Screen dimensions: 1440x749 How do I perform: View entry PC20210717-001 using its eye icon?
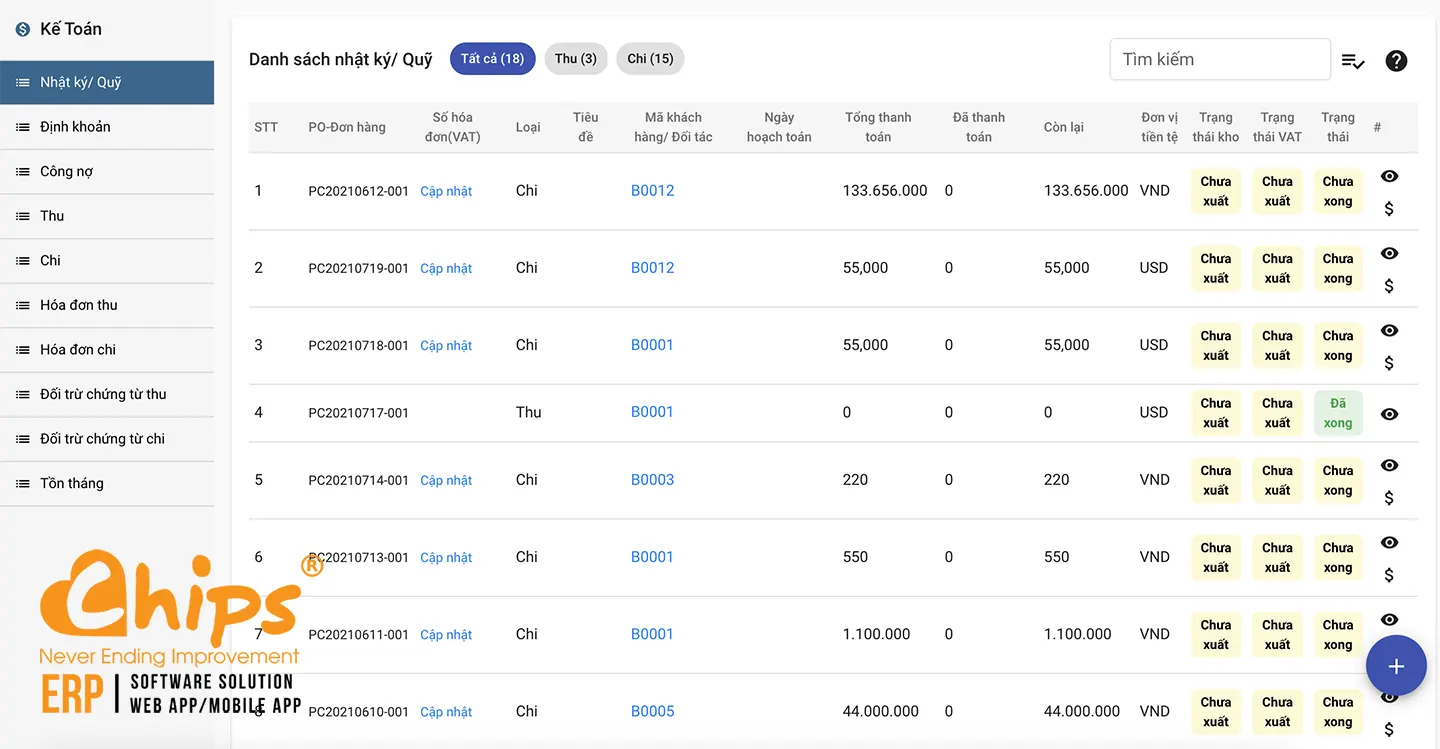tap(1389, 414)
